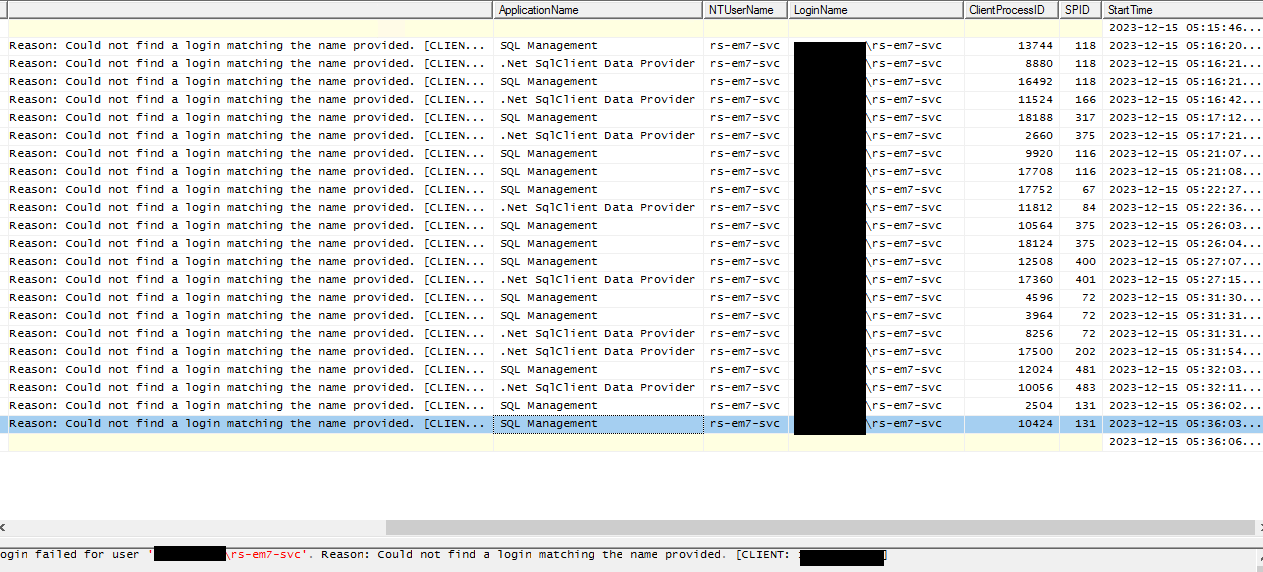This screenshot has width=1263, height=572.
Task: Select StartTime cell 2023-12-15 05:16:42
Action: 1182,99
